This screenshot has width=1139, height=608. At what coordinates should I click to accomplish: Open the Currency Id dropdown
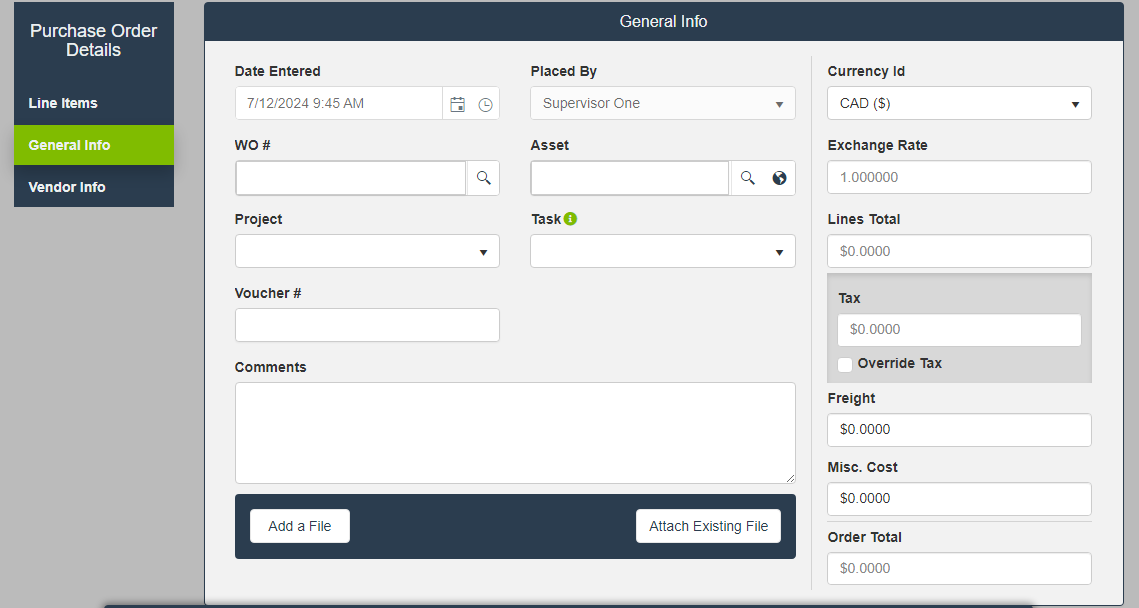pos(958,103)
